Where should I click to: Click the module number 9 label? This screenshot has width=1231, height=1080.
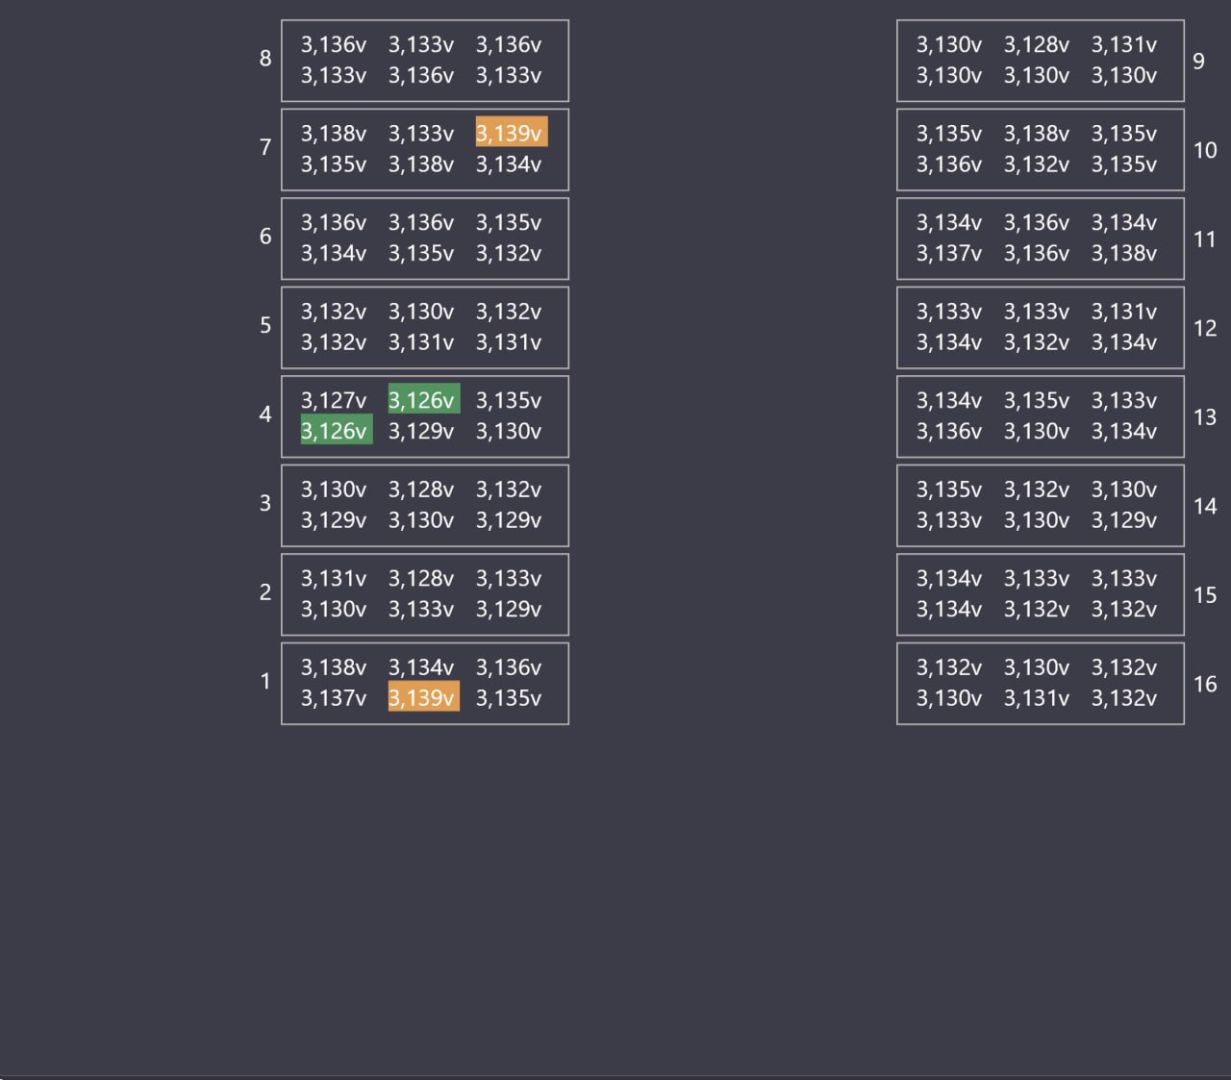pyautogui.click(x=1198, y=61)
